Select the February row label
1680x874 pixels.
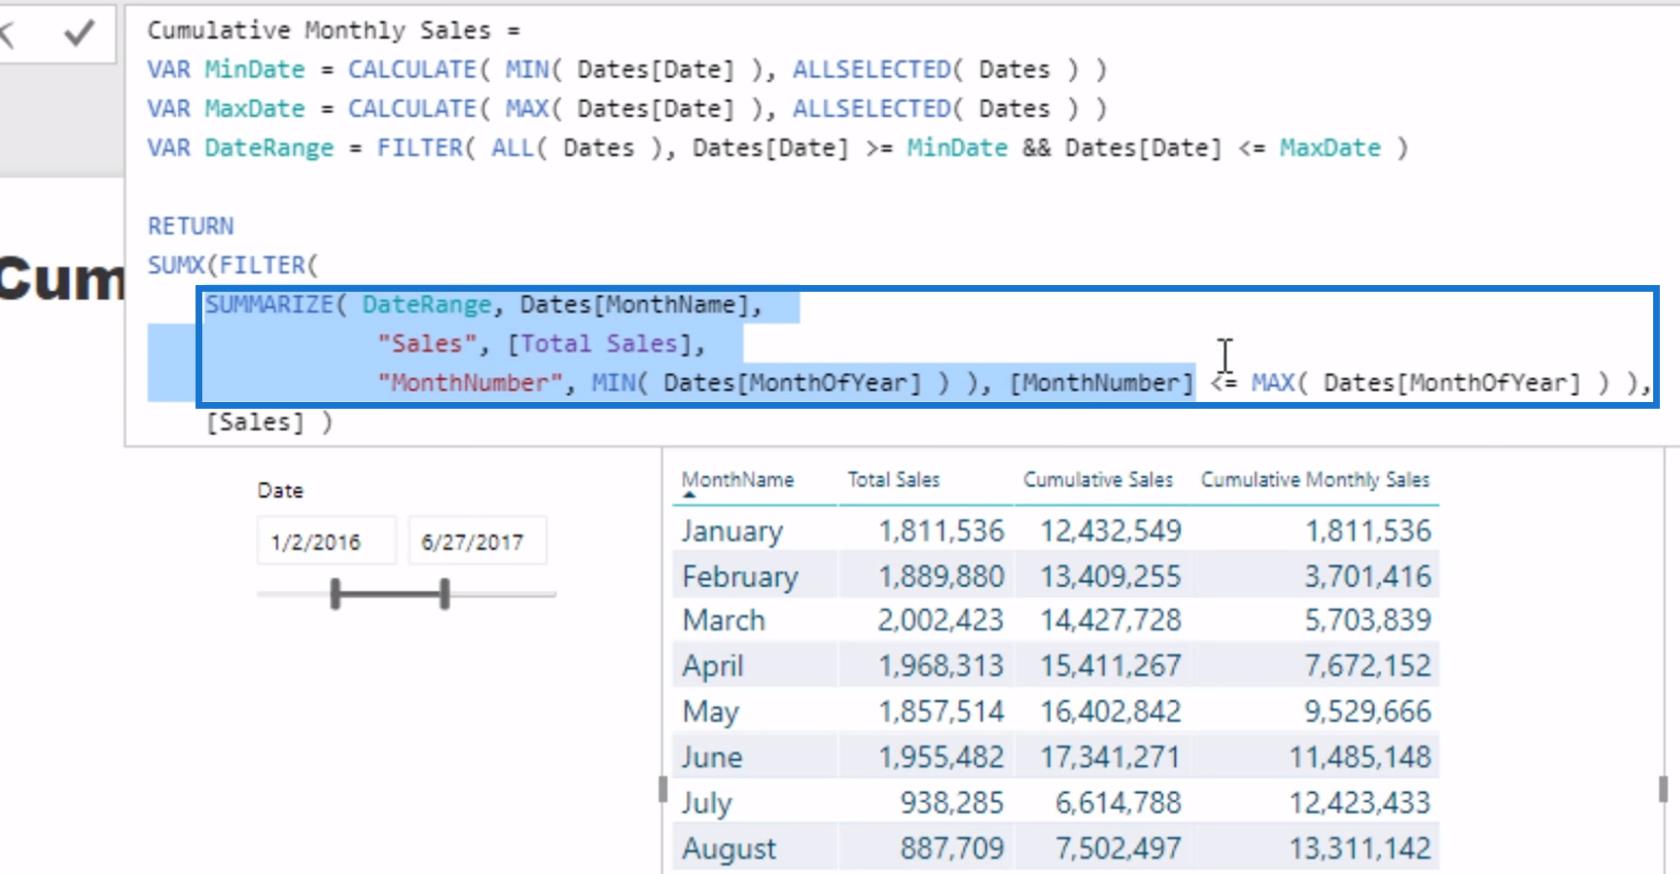pos(740,577)
